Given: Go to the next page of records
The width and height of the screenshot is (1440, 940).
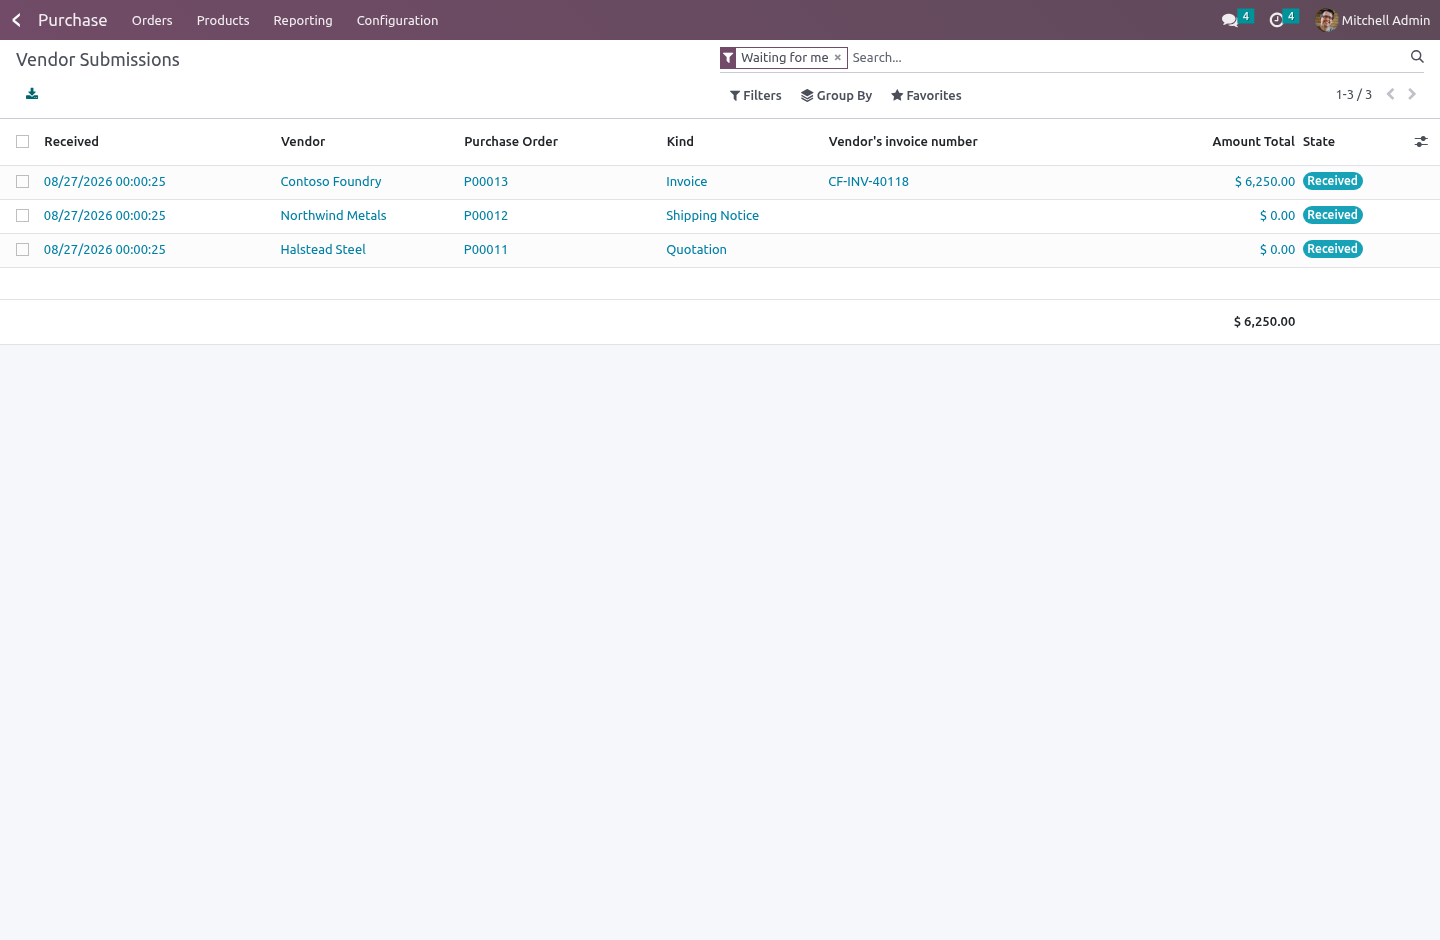Looking at the screenshot, I should tap(1412, 94).
